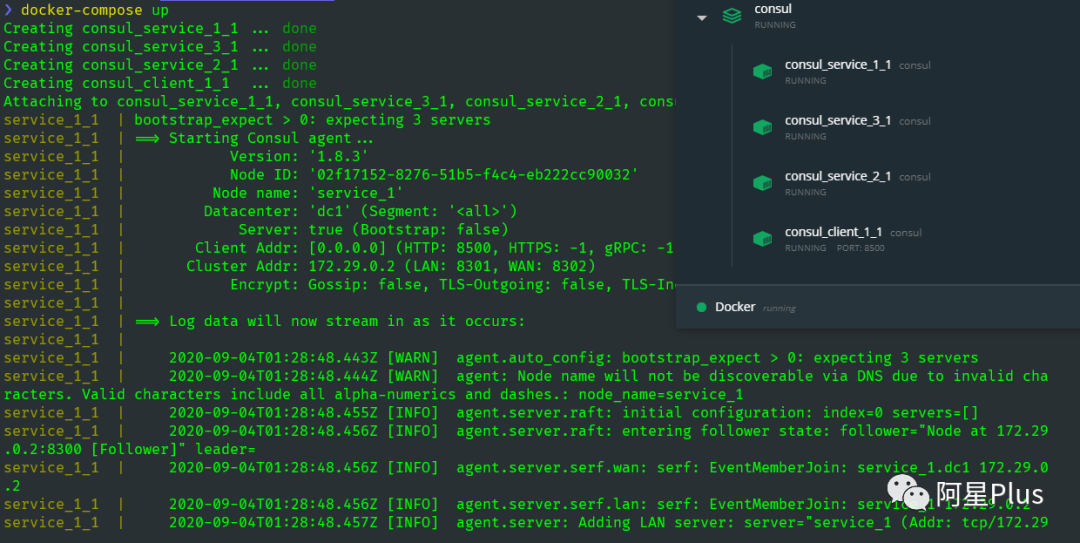
Task: Click the Client Addr [0.0.0.0] line
Action: (x=434, y=247)
